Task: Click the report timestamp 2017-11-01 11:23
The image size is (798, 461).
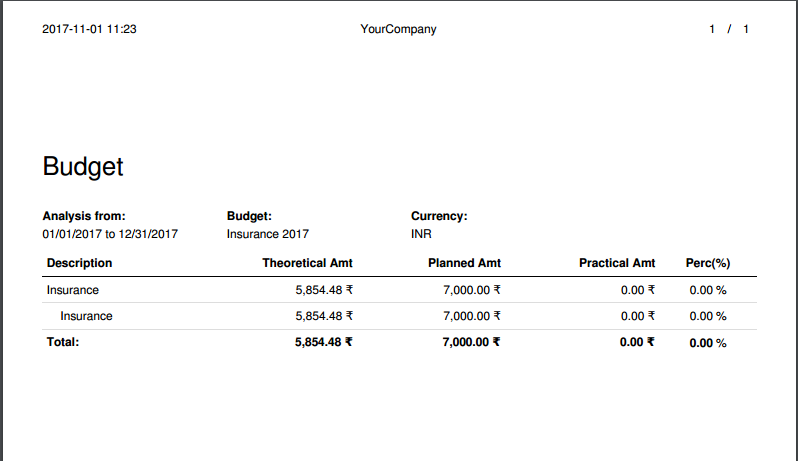Action: [89, 30]
